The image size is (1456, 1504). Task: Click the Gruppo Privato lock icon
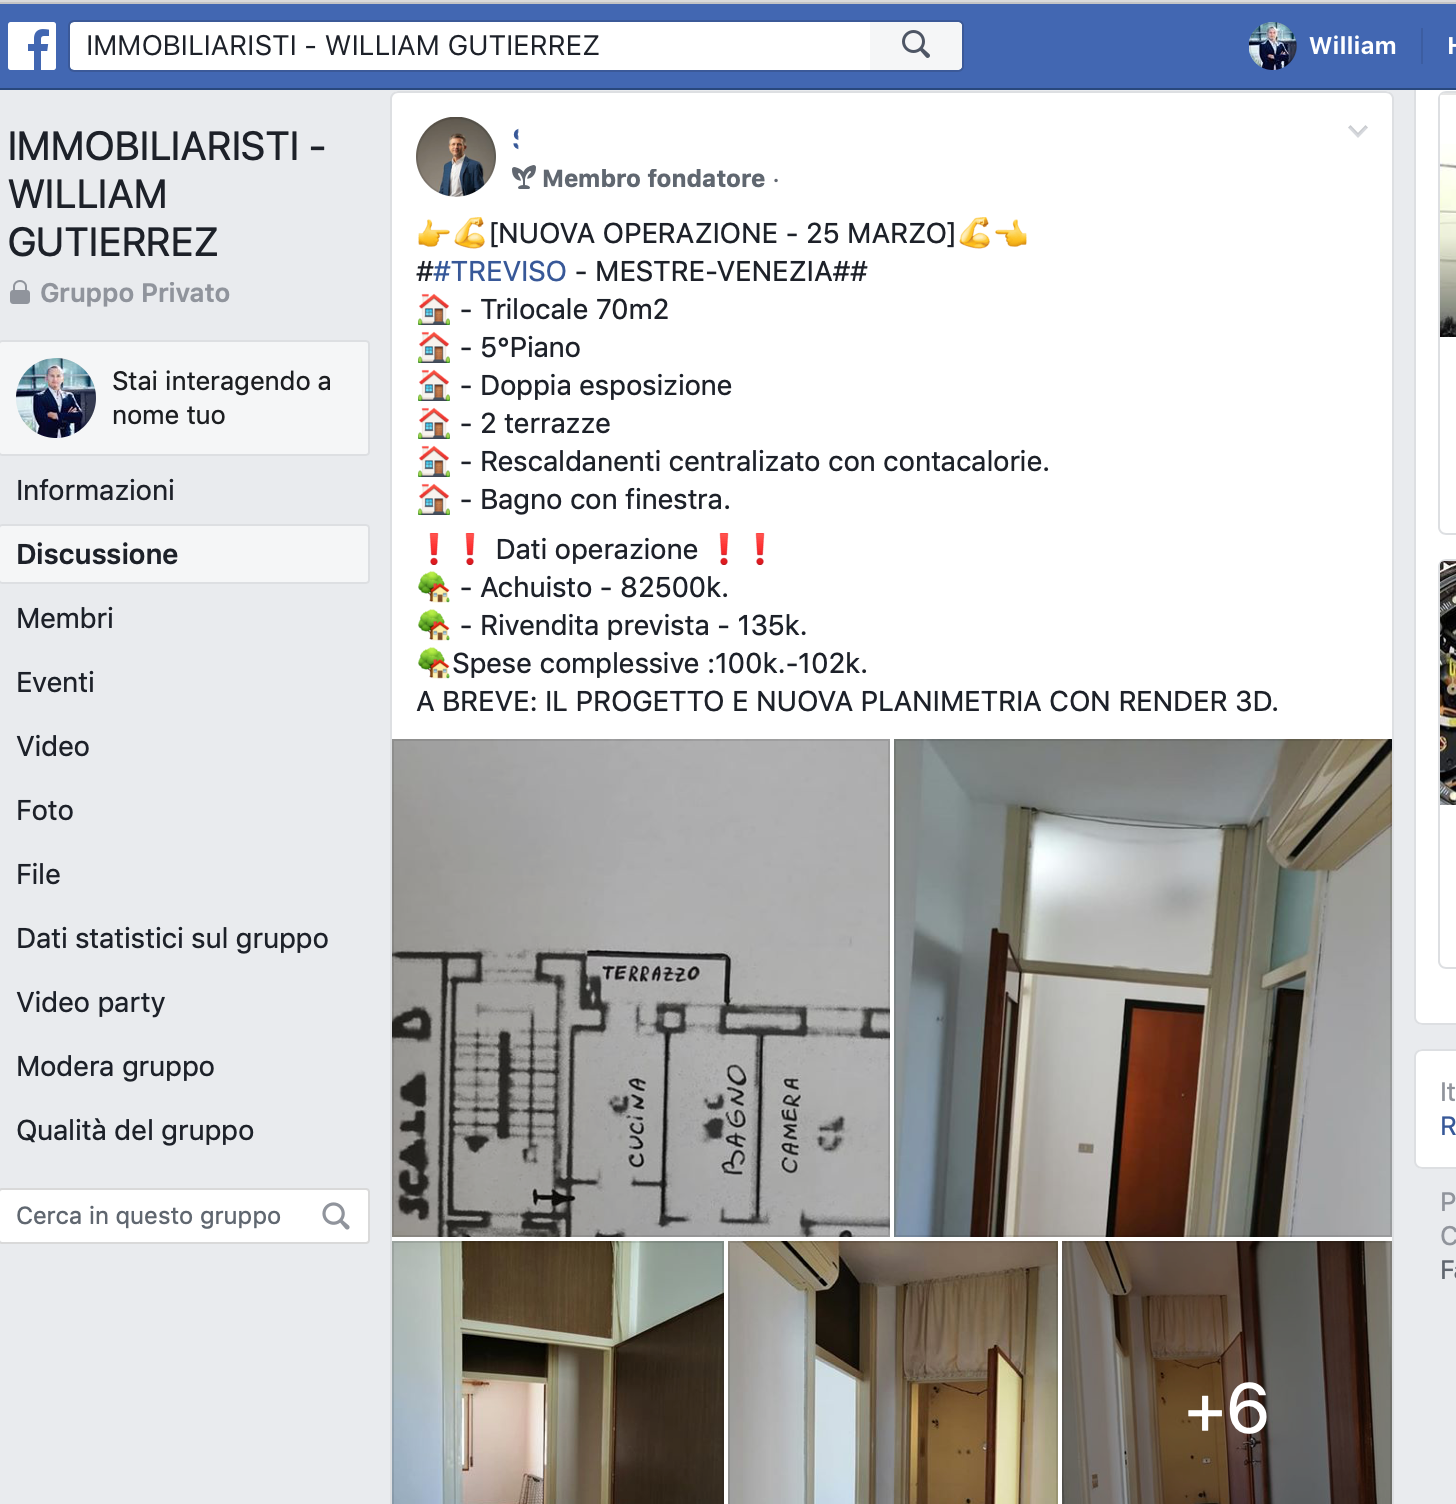(x=19, y=293)
